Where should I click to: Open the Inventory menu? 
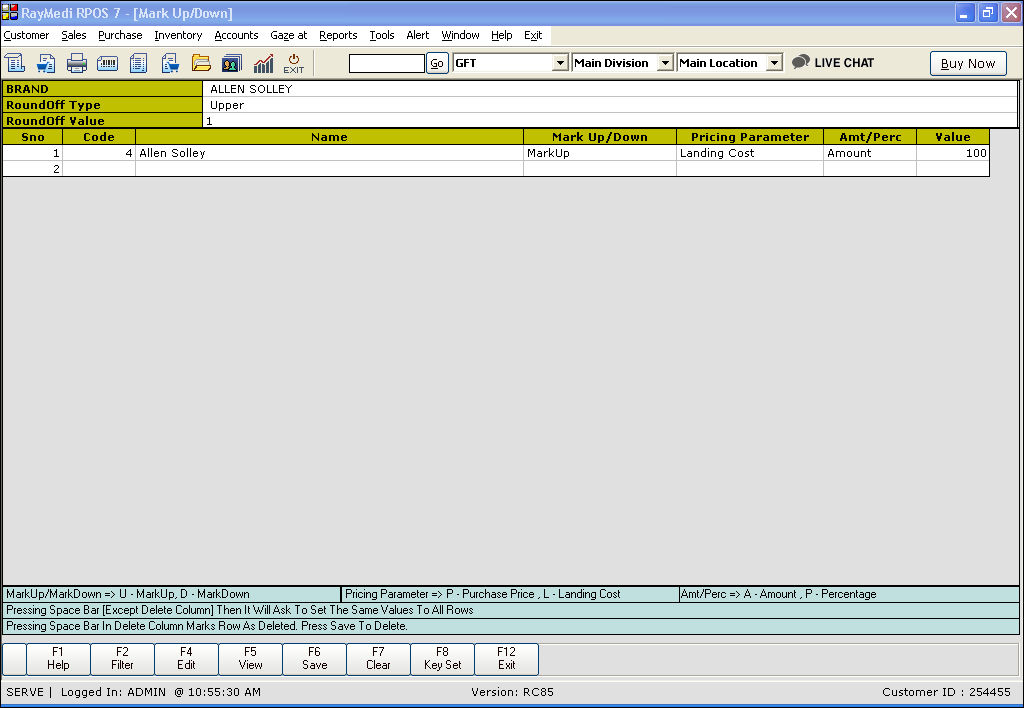pyautogui.click(x=178, y=35)
